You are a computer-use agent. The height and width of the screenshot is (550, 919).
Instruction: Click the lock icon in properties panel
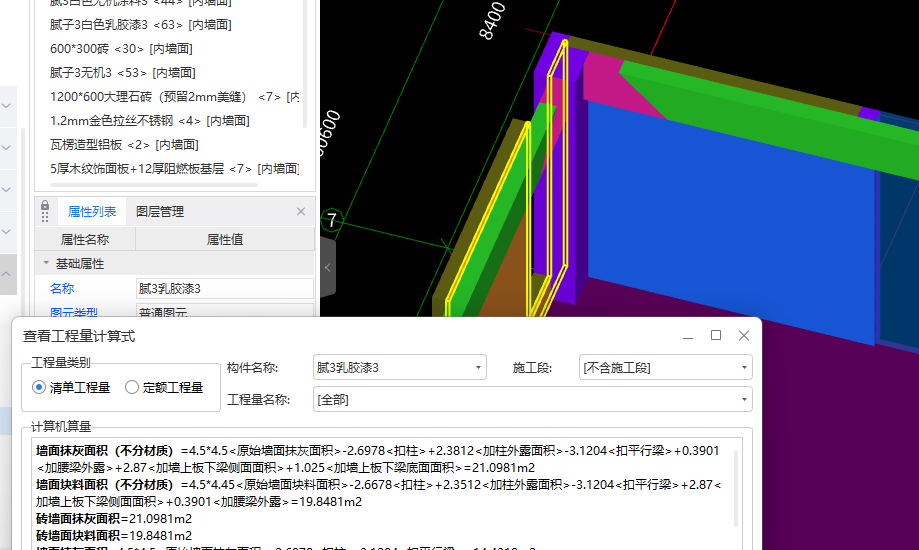(x=45, y=206)
